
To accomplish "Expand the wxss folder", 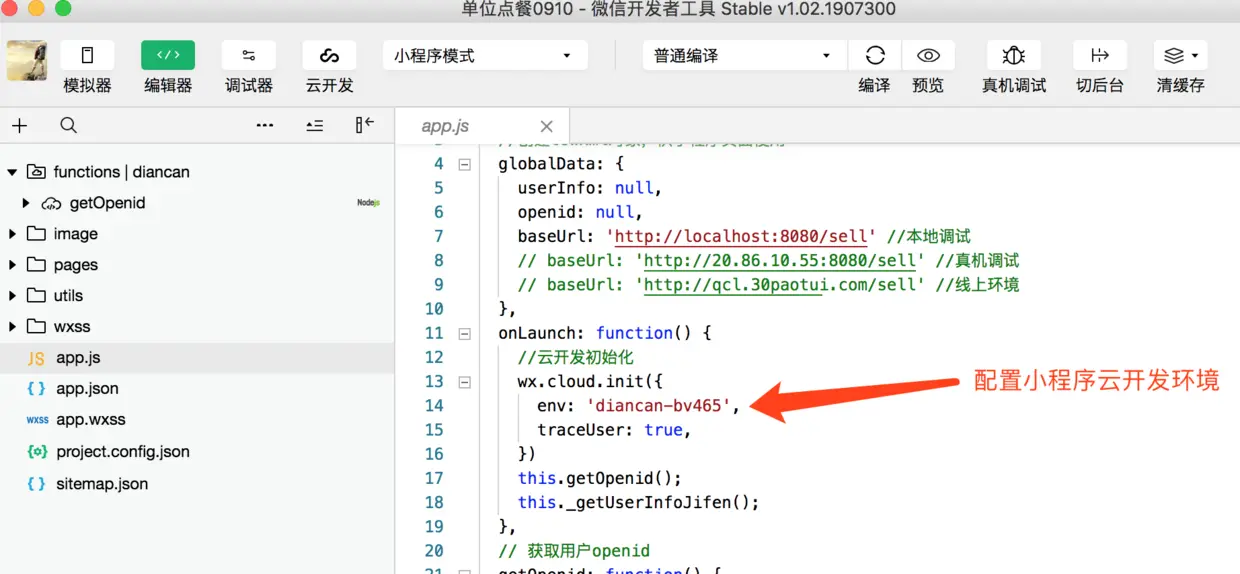I will pos(12,327).
